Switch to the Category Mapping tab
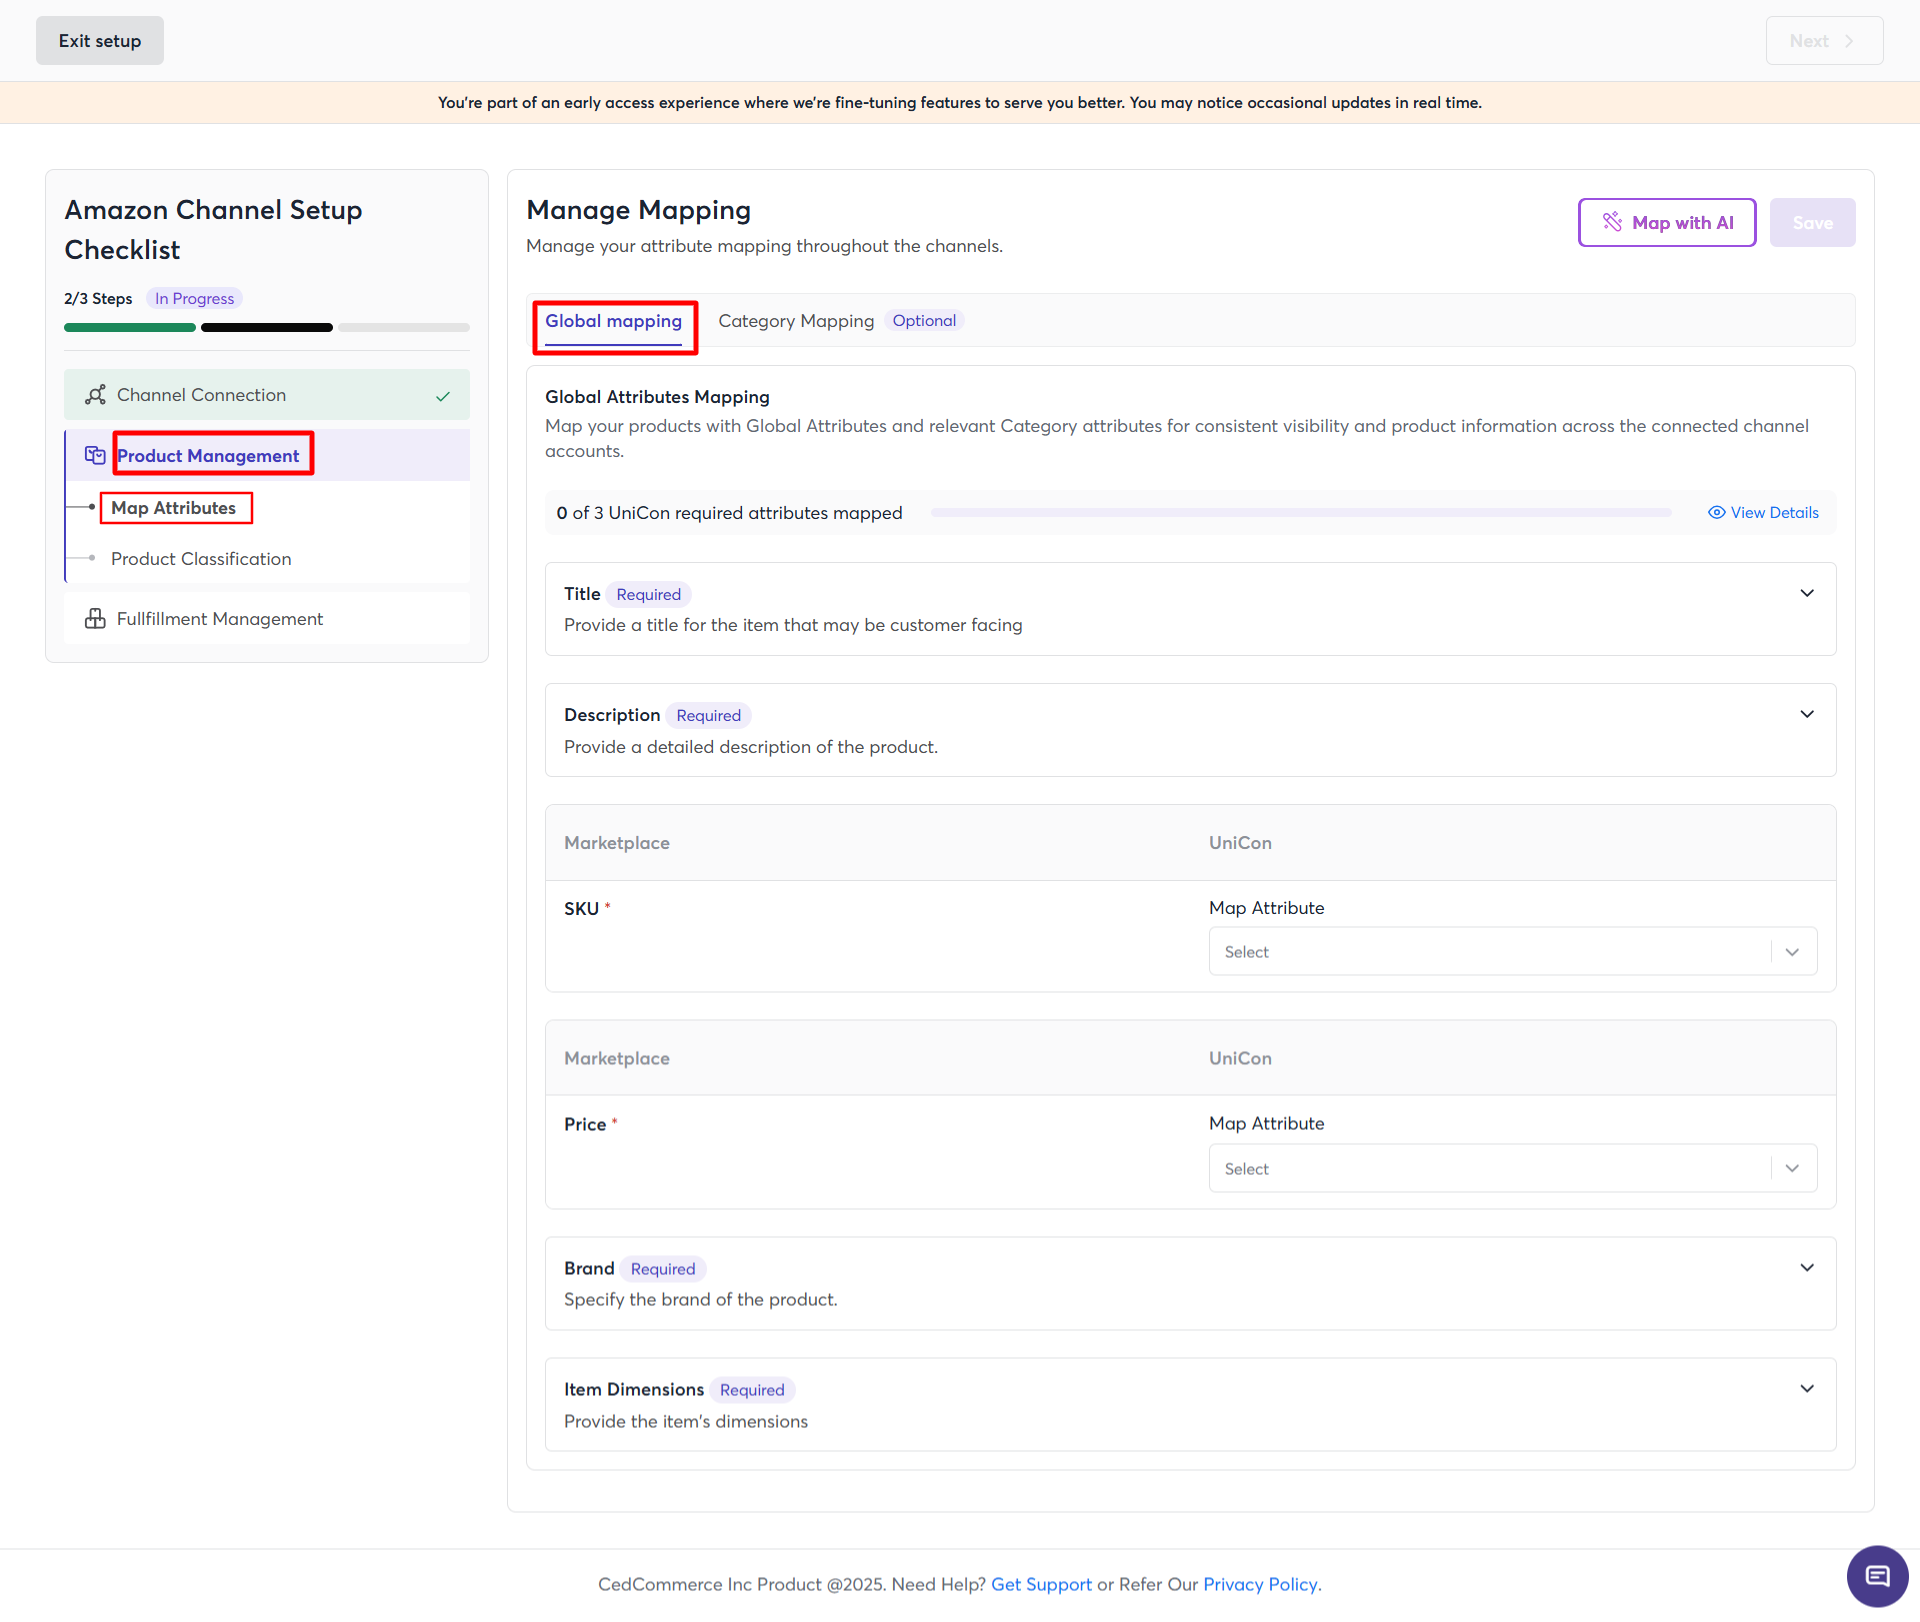 [796, 321]
